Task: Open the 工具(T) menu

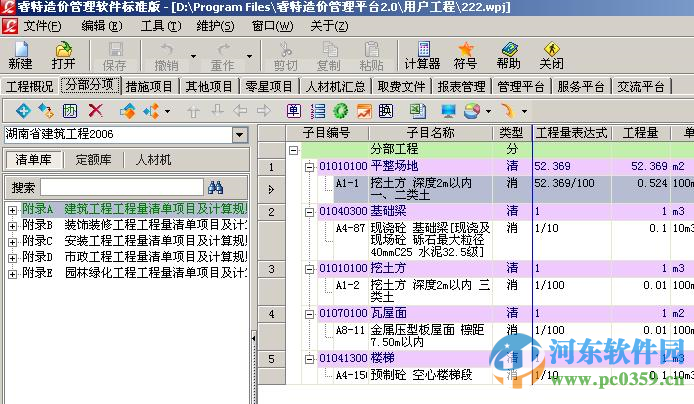Action: click(x=161, y=26)
